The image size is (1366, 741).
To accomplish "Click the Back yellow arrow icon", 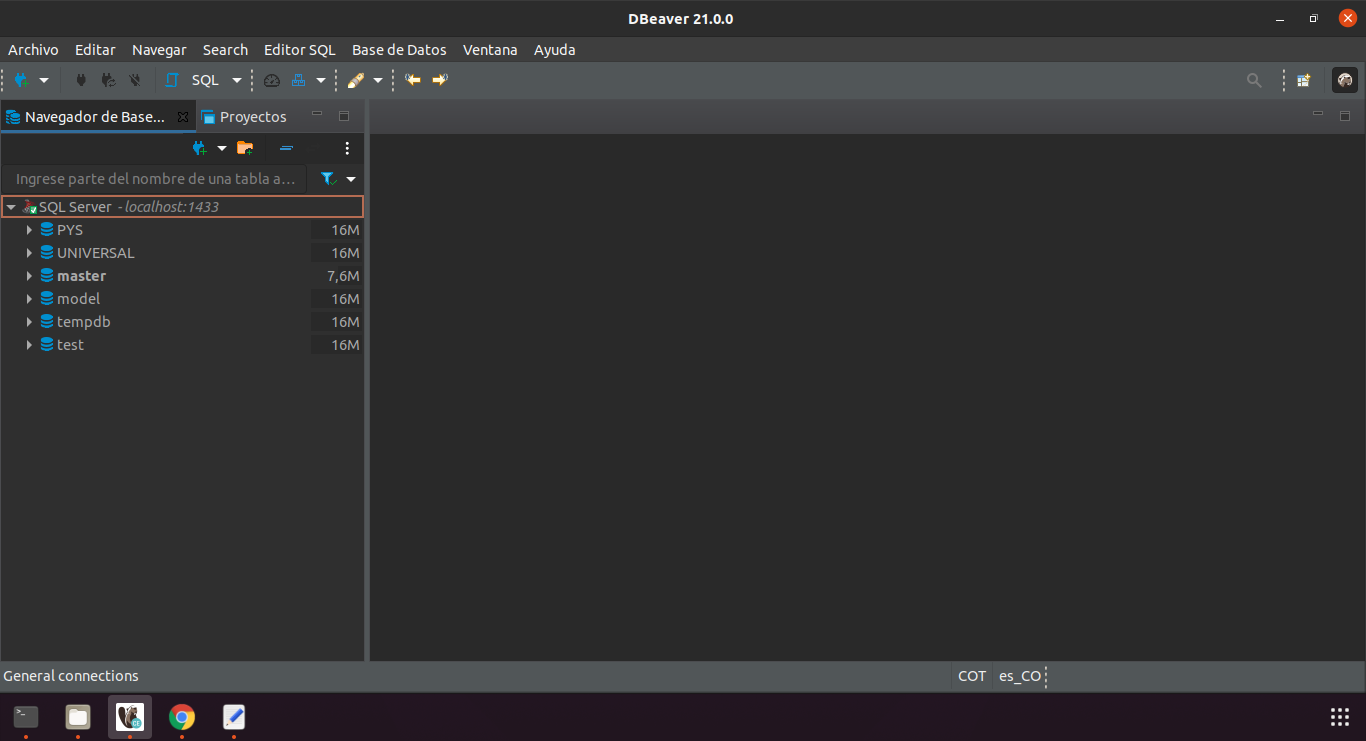I will 412,80.
